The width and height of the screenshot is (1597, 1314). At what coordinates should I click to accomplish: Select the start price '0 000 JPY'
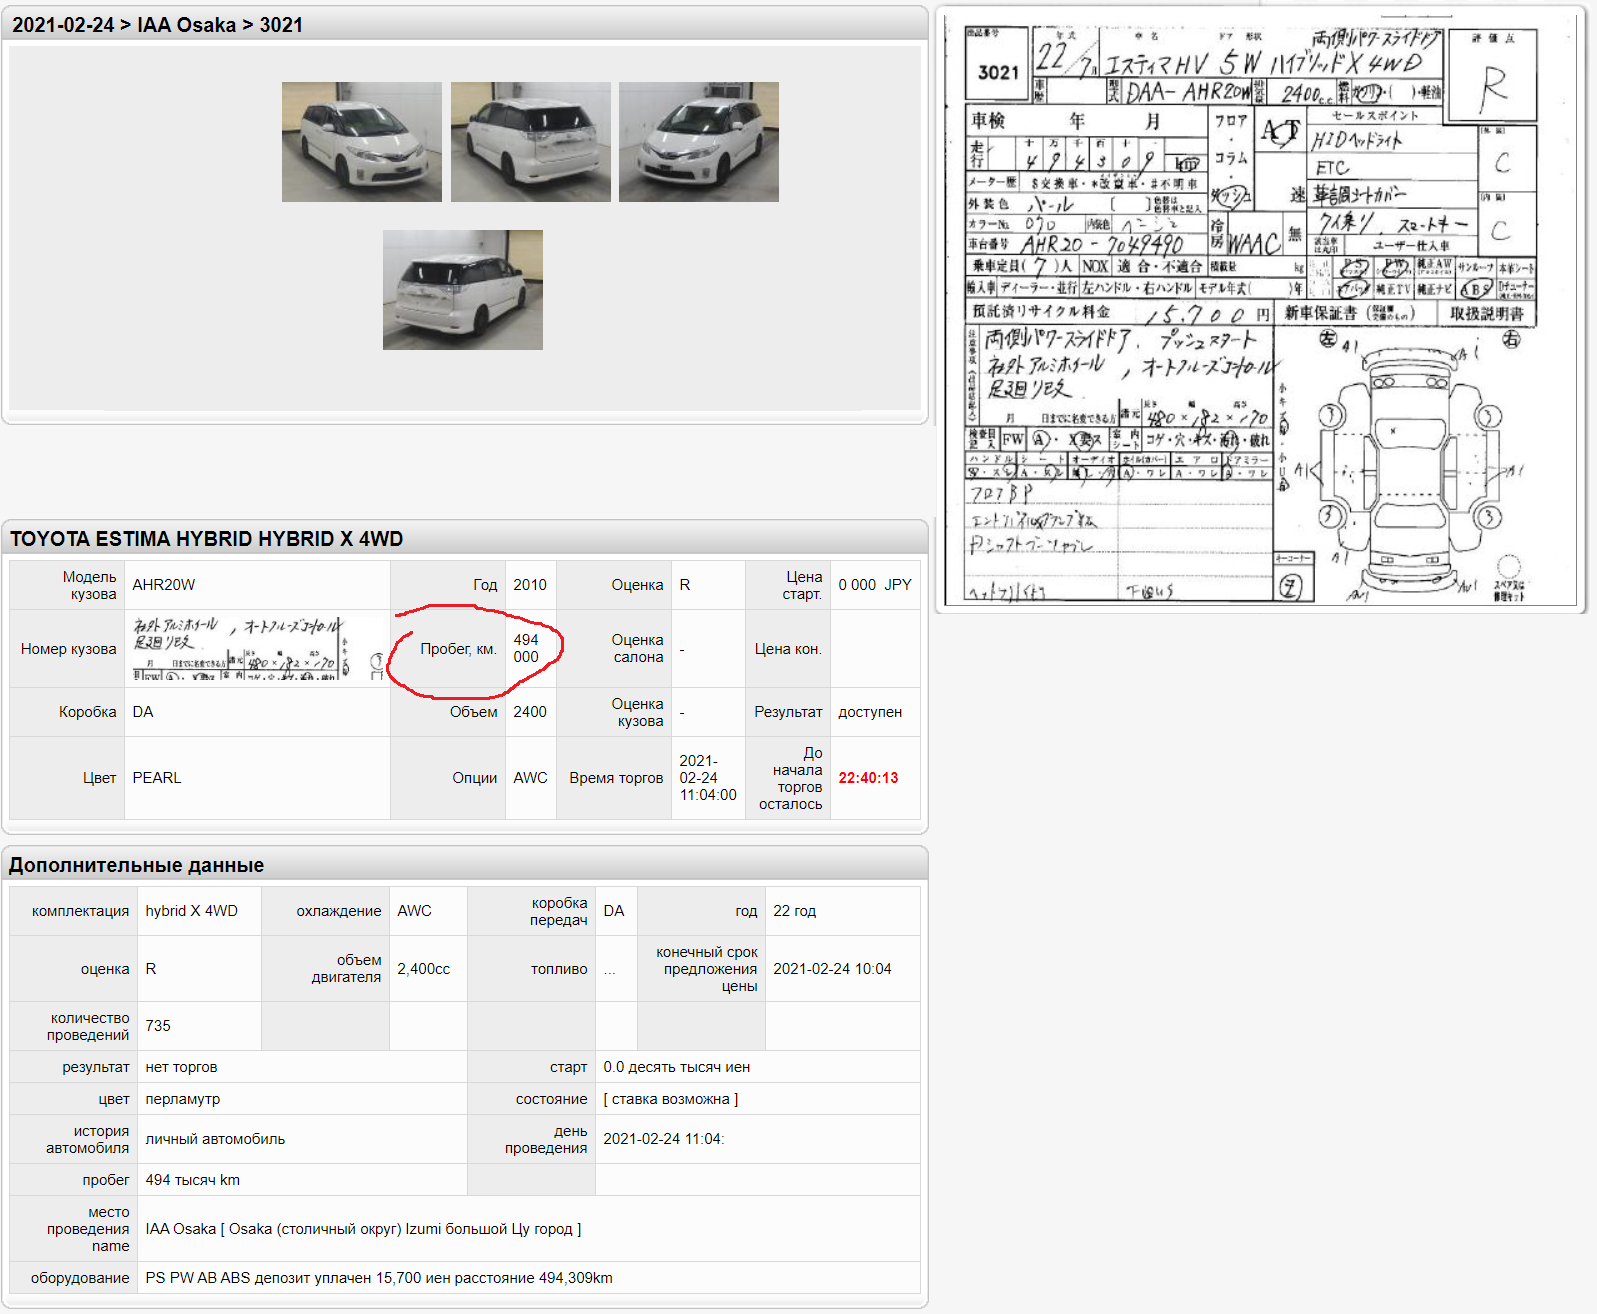tap(875, 585)
